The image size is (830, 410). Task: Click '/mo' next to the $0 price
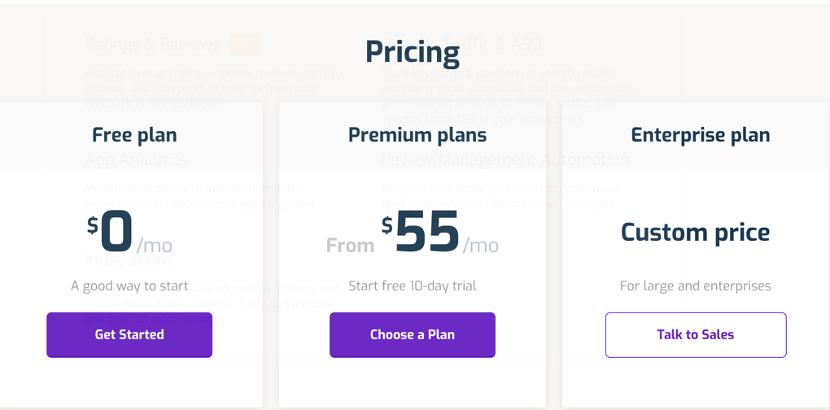coord(155,245)
